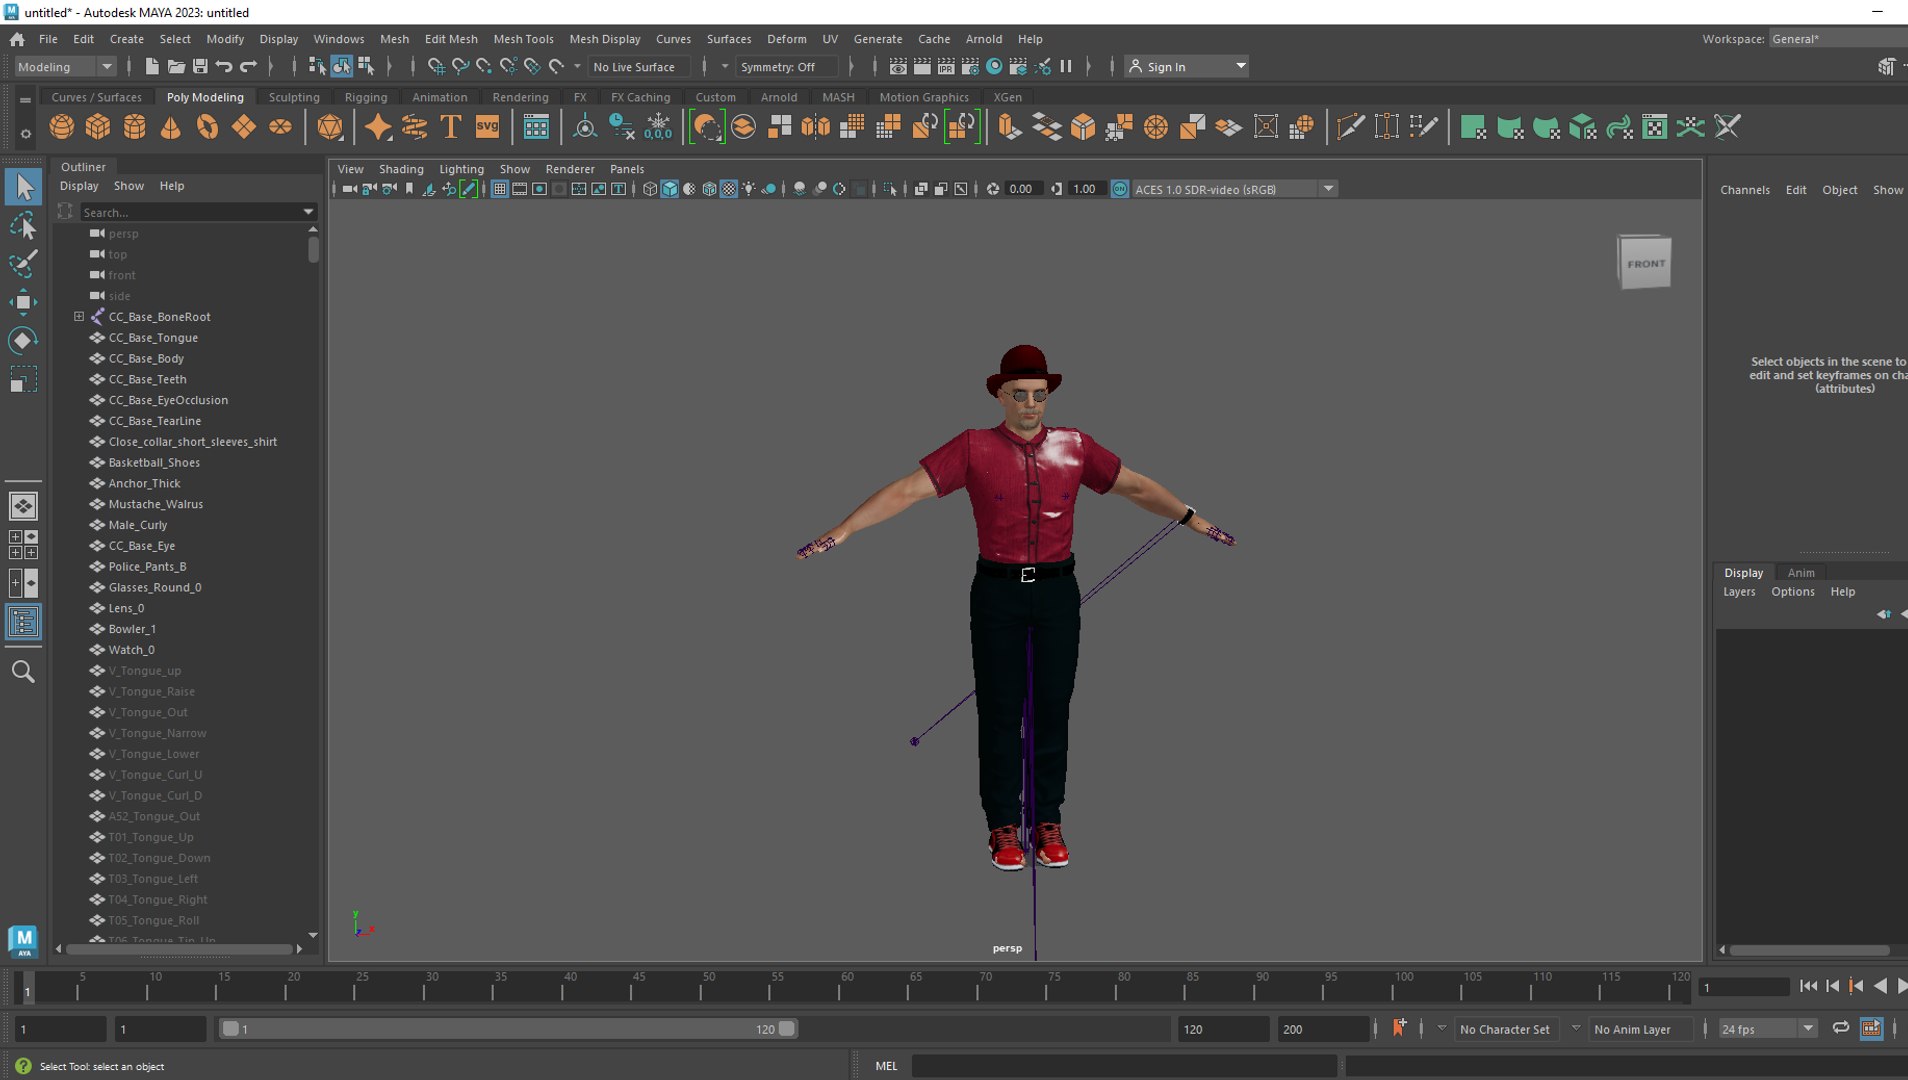This screenshot has width=1908, height=1080.
Task: Click the undo icon in status line
Action: click(x=224, y=66)
